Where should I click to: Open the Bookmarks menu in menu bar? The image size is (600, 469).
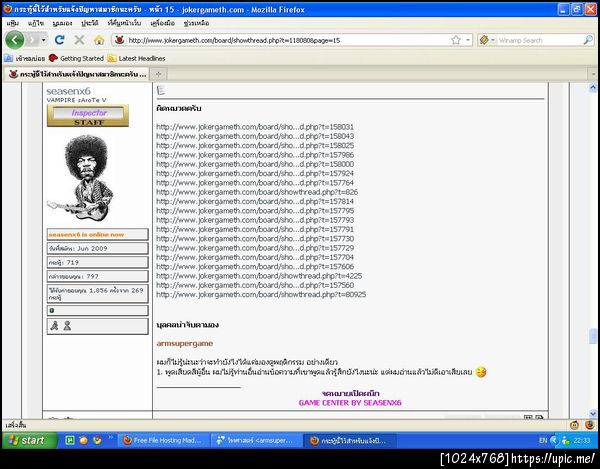pyautogui.click(x=124, y=23)
